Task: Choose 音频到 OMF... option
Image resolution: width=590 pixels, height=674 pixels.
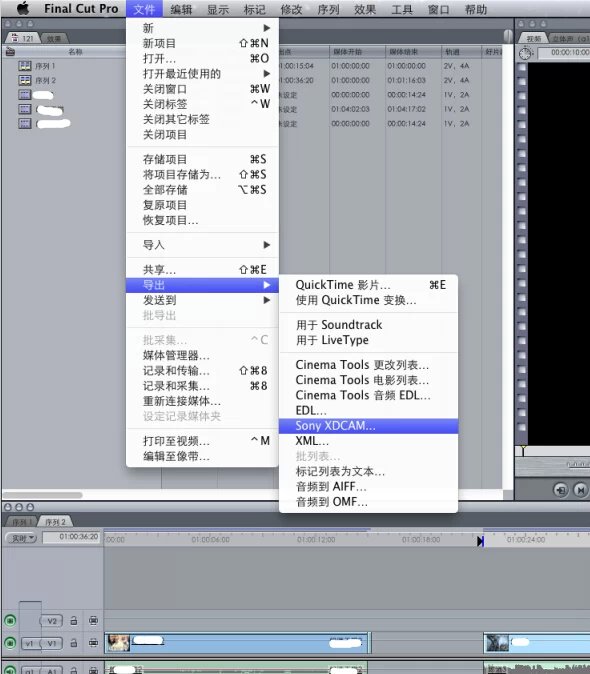Action: pyautogui.click(x=369, y=502)
